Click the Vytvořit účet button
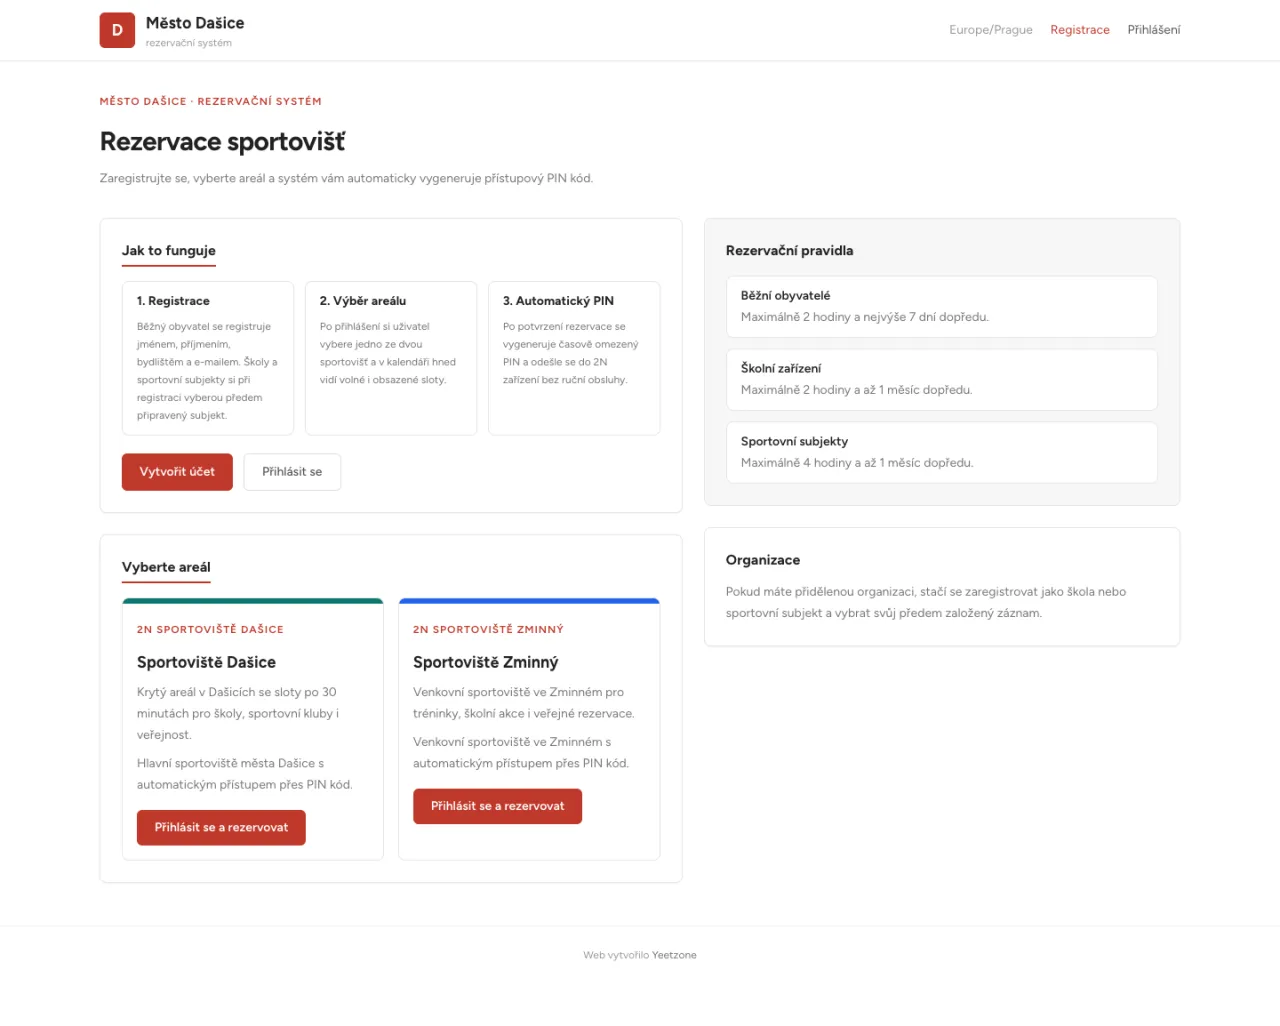Image resolution: width=1280 pixels, height=1026 pixels. [177, 472]
